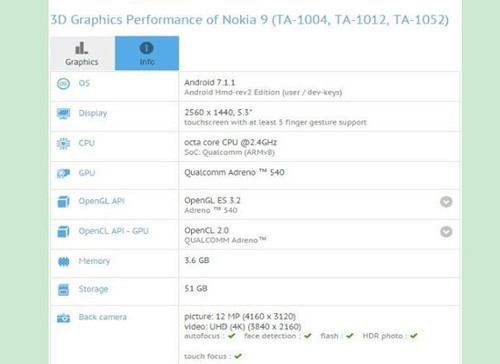Expand the OpenCL 2.0 details
Image resolution: width=500 pixels, height=364 pixels.
(x=446, y=231)
